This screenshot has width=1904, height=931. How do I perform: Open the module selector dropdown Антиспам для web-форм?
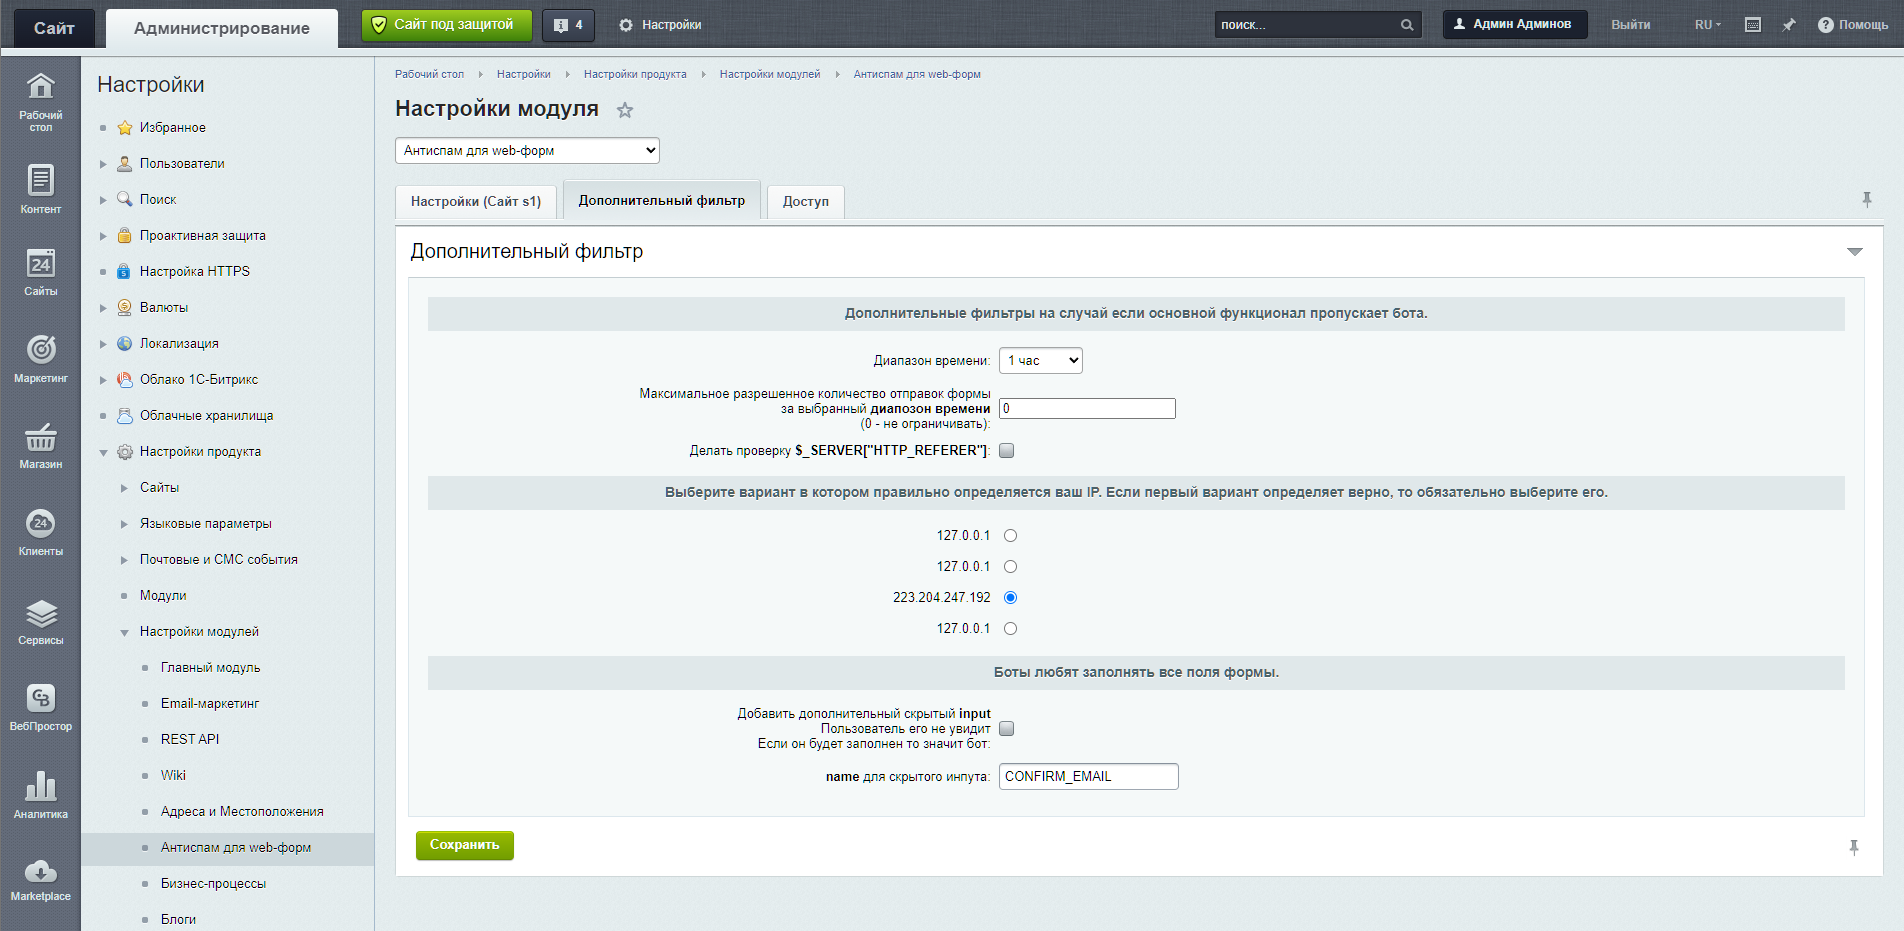527,151
